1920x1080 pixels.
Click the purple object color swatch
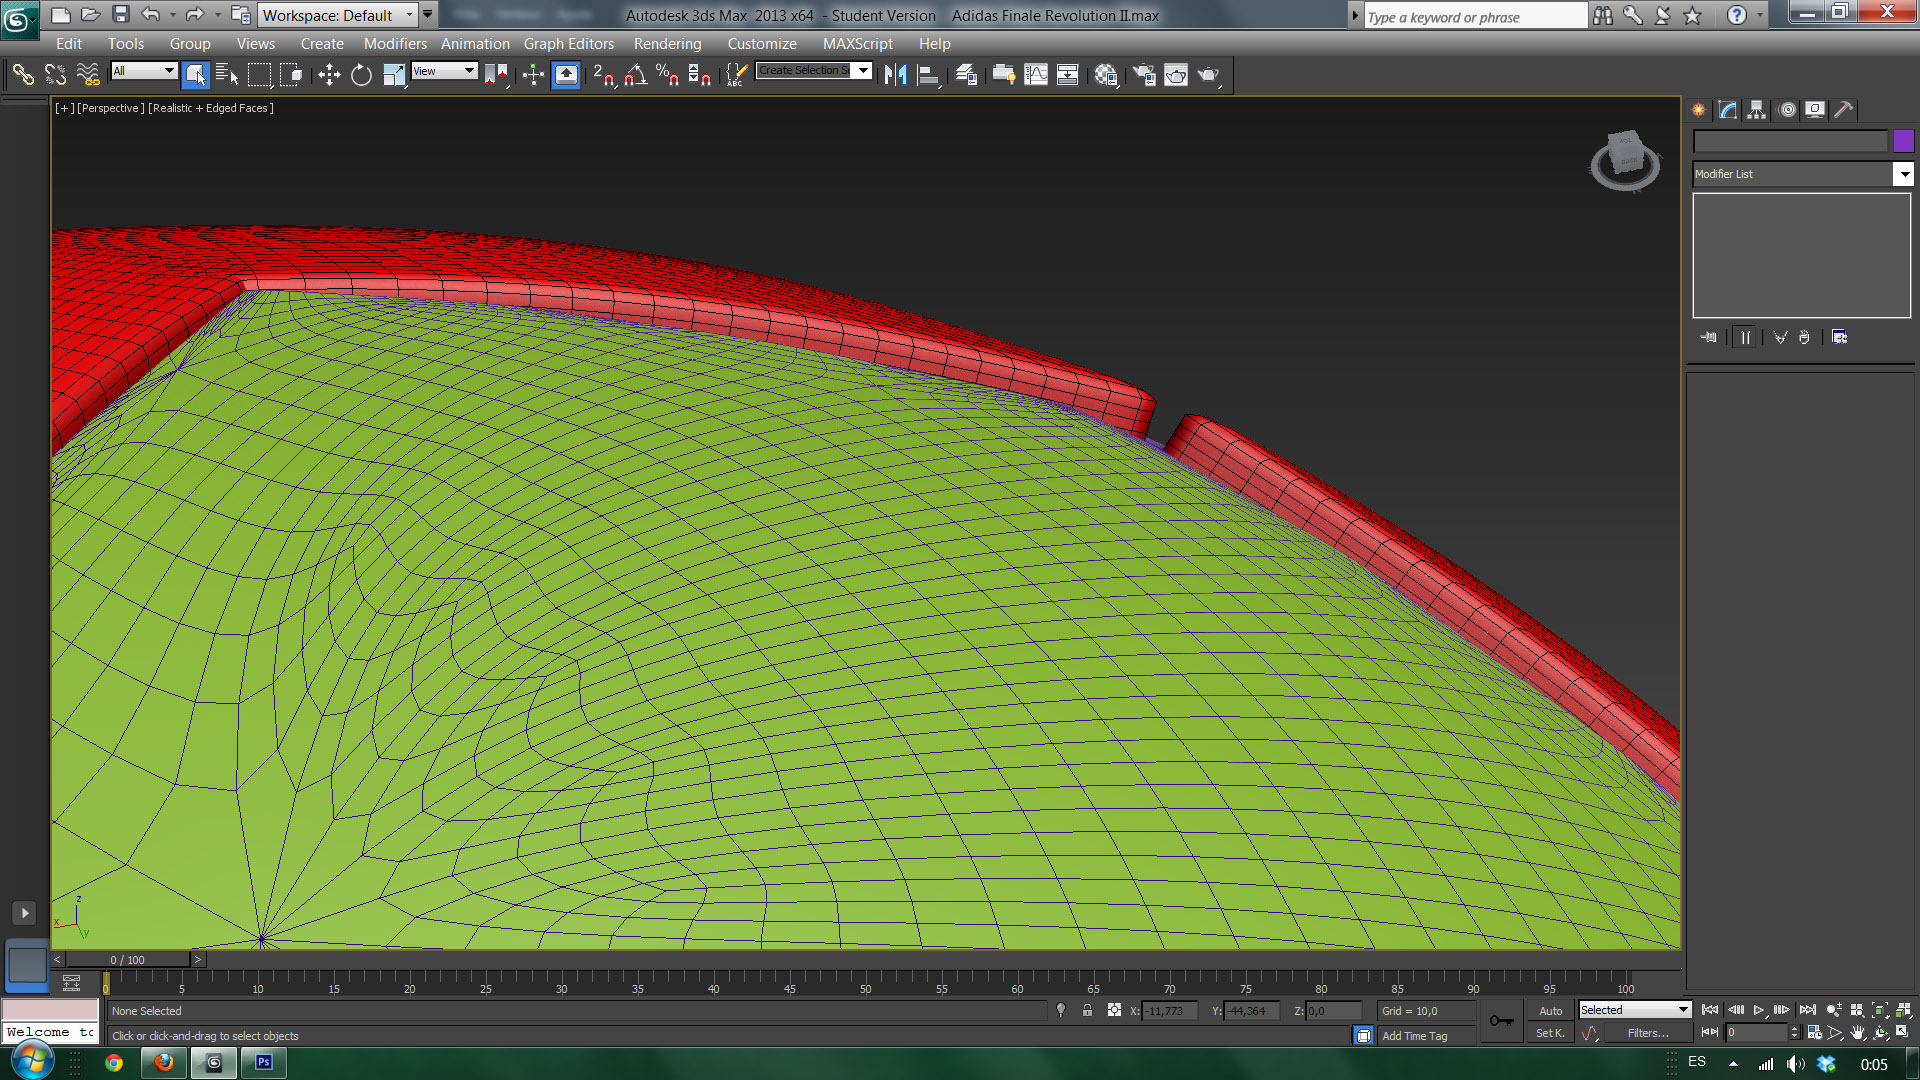(1903, 142)
